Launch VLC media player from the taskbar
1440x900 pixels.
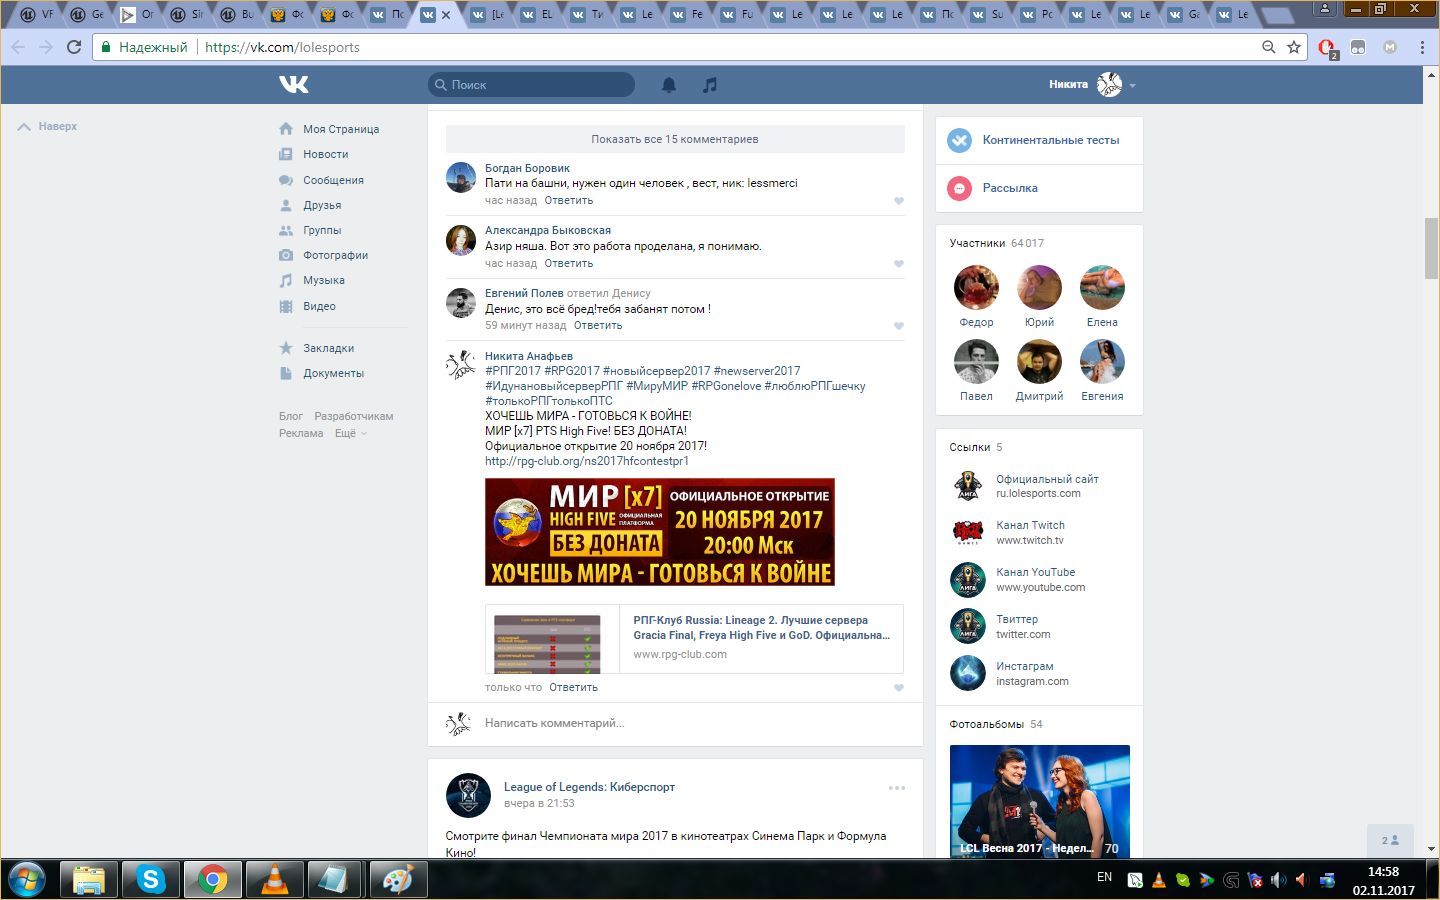pyautogui.click(x=274, y=879)
